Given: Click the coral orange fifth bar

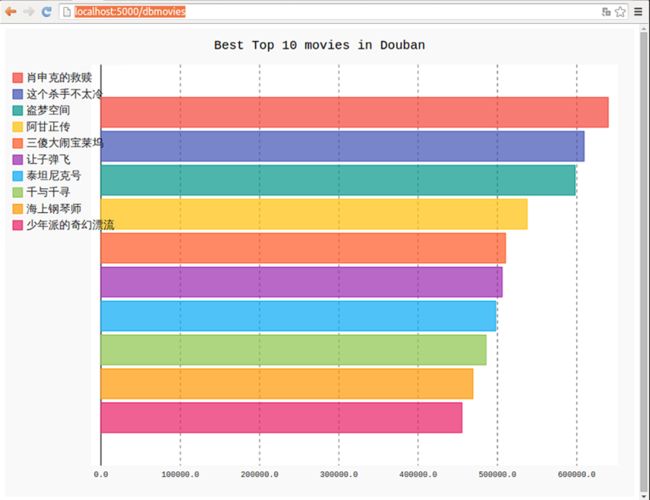Looking at the screenshot, I should point(303,248).
